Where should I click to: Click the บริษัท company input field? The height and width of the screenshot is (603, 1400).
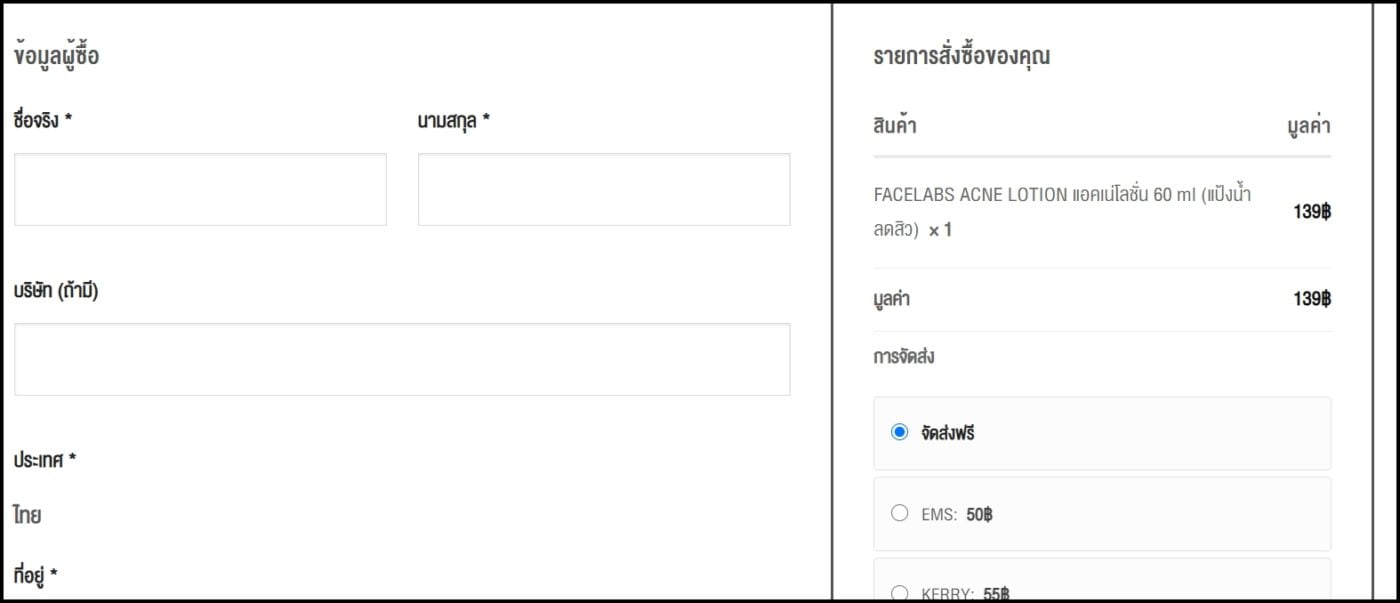coord(400,359)
